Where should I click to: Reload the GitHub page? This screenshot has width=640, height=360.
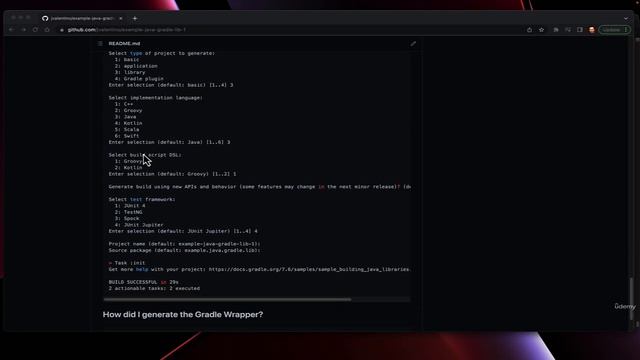tap(35, 30)
